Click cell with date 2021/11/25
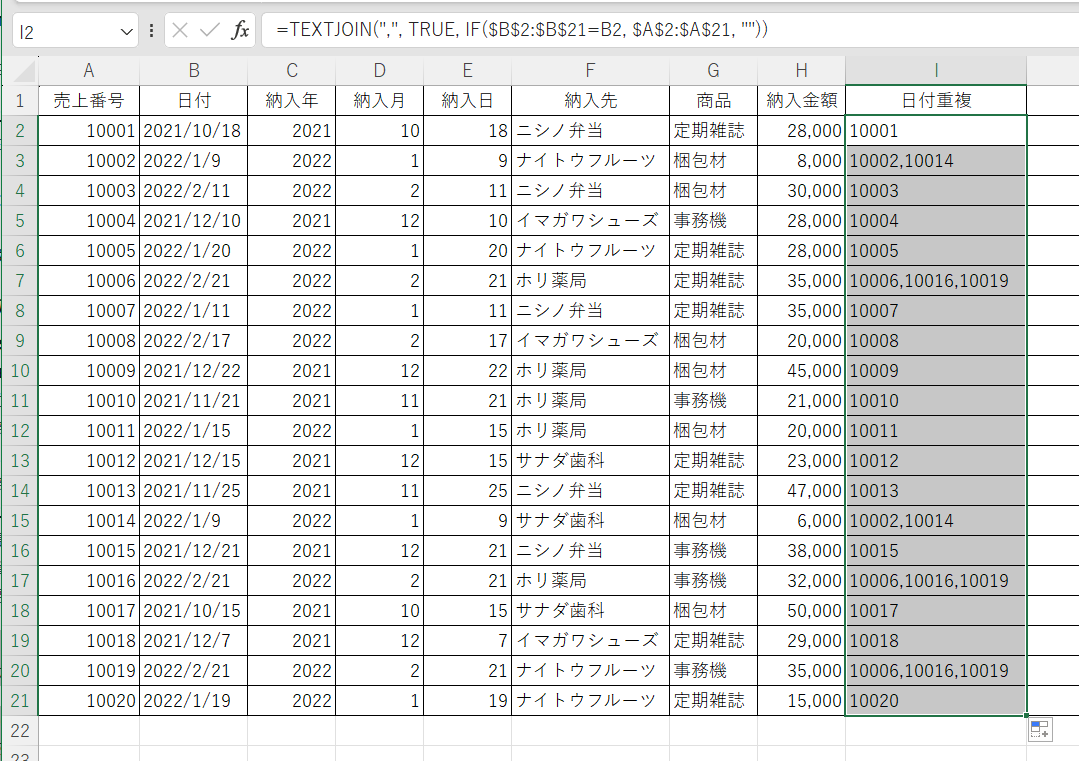This screenshot has height=761, width=1079. click(x=193, y=491)
